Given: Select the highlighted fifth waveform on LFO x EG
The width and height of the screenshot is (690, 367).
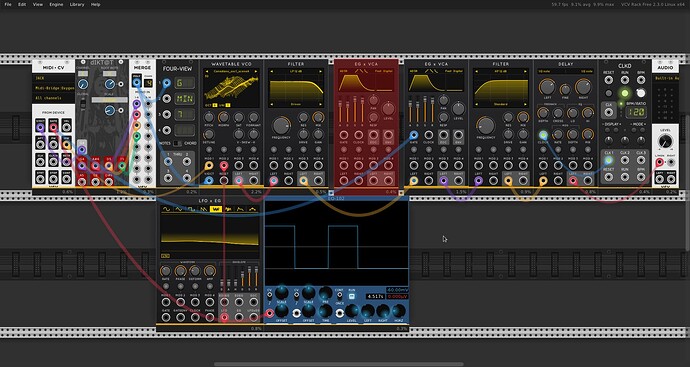Looking at the screenshot, I should tap(216, 209).
